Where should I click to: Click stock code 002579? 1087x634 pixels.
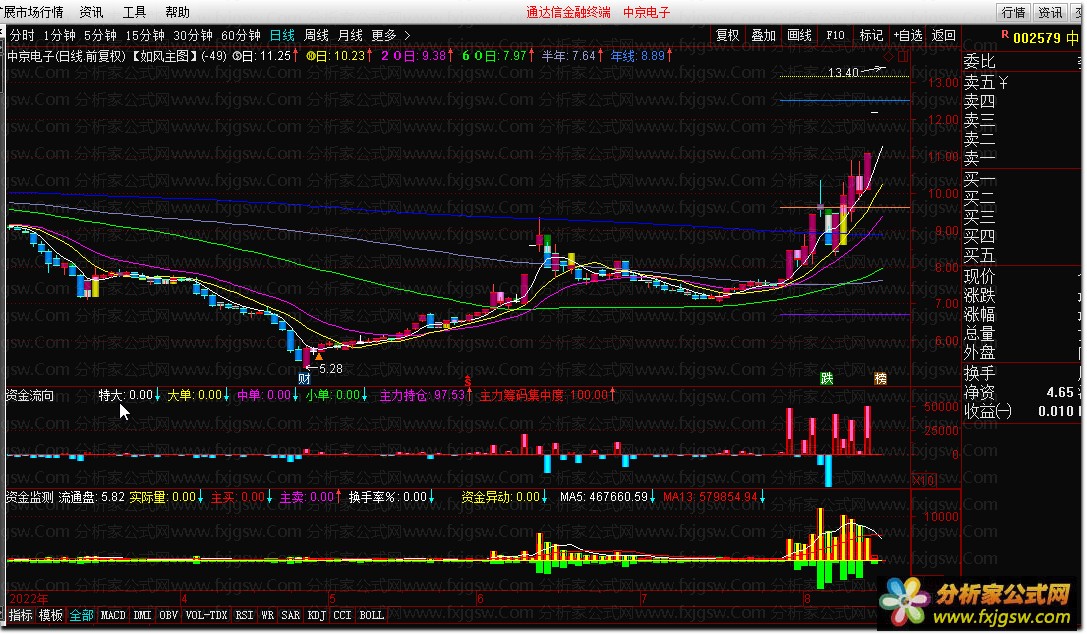pos(1036,38)
